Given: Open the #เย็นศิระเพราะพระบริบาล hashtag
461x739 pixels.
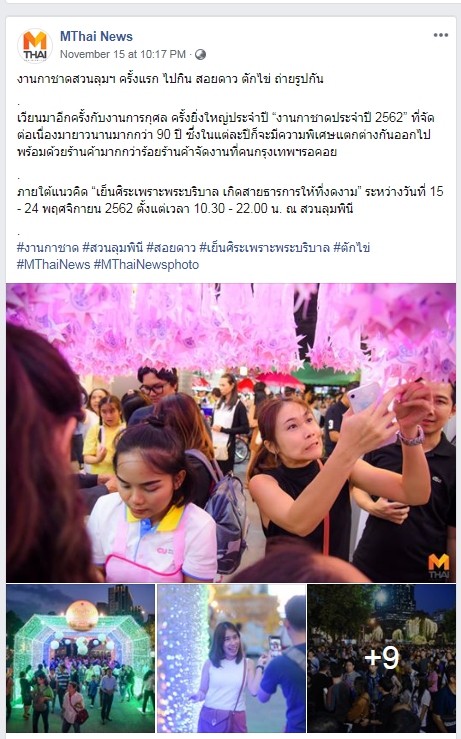Looking at the screenshot, I should click(264, 247).
